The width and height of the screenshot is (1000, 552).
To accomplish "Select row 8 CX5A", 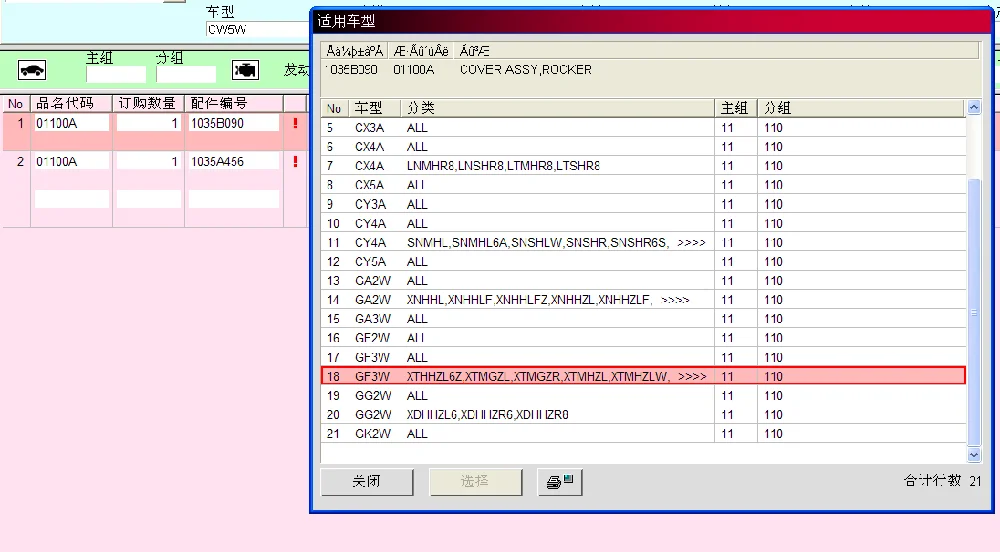I will coord(643,185).
